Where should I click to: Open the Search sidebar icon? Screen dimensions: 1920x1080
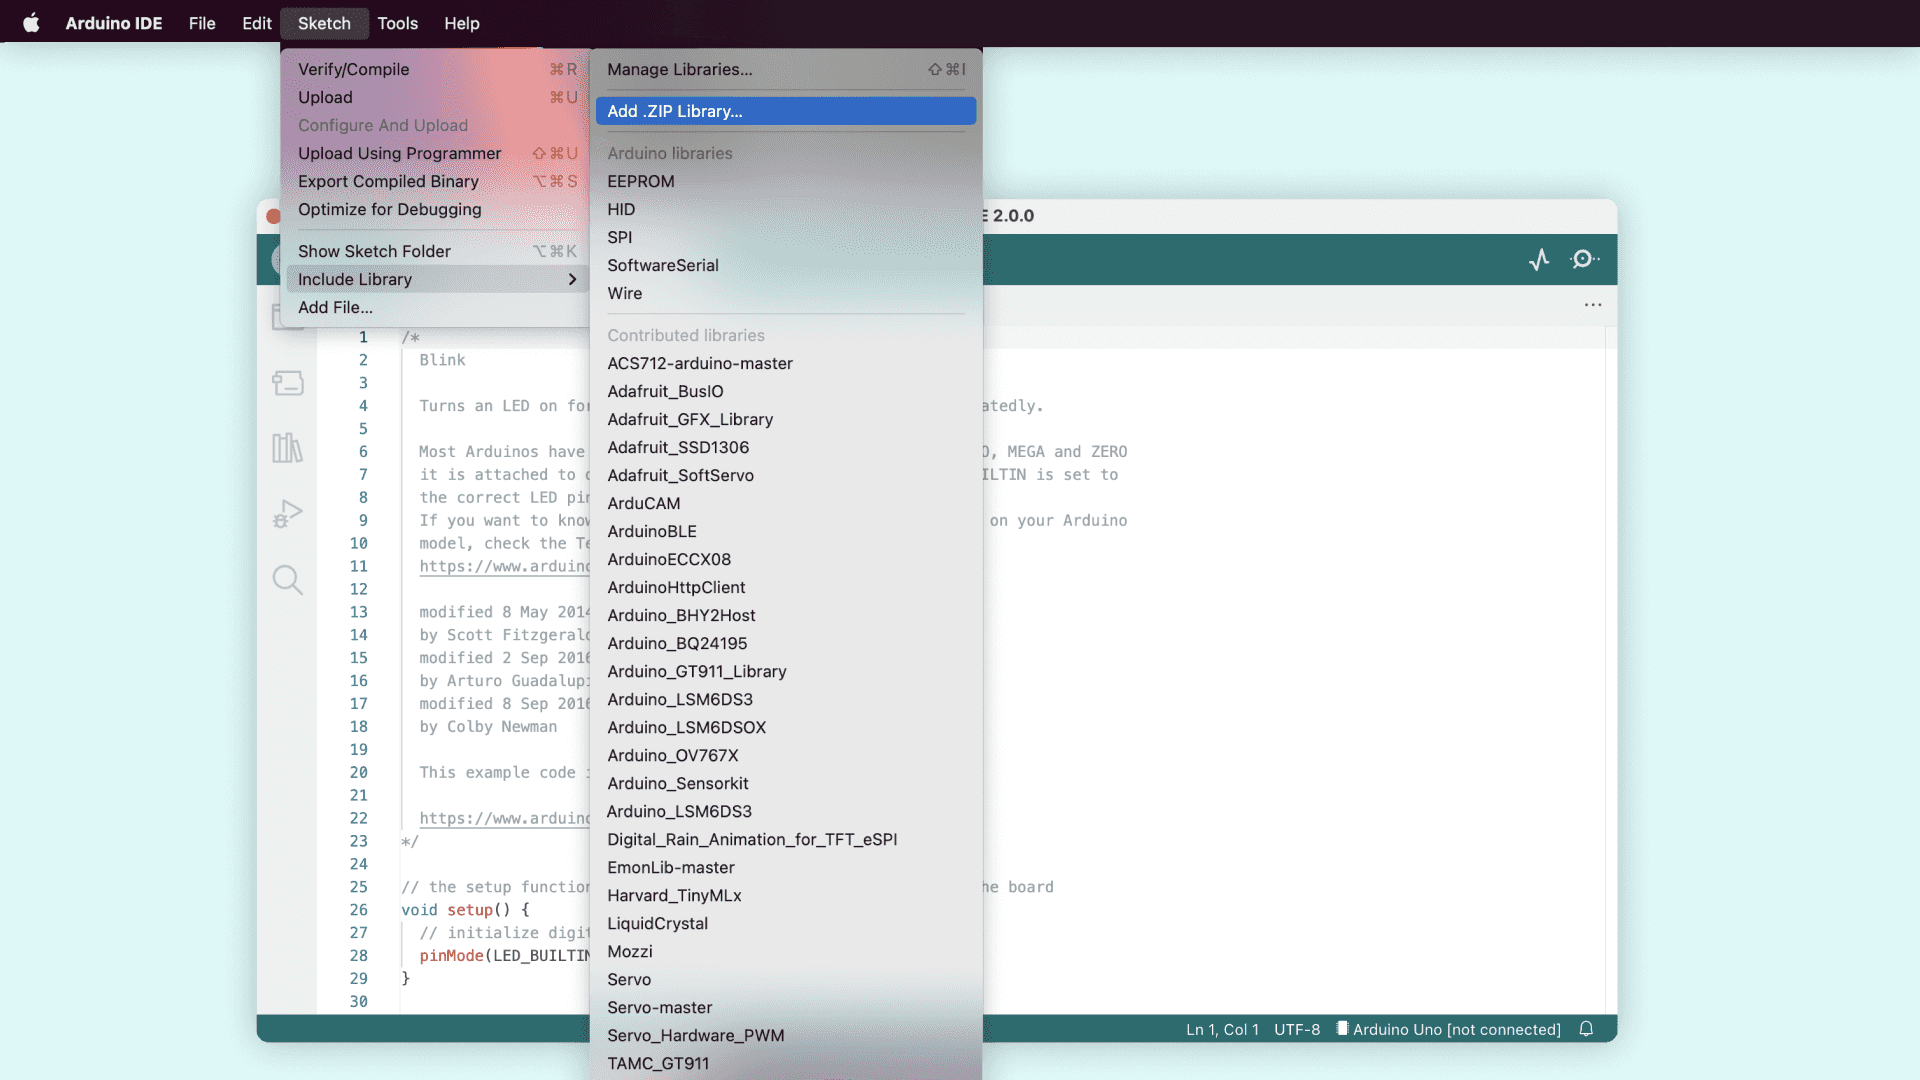(x=288, y=580)
